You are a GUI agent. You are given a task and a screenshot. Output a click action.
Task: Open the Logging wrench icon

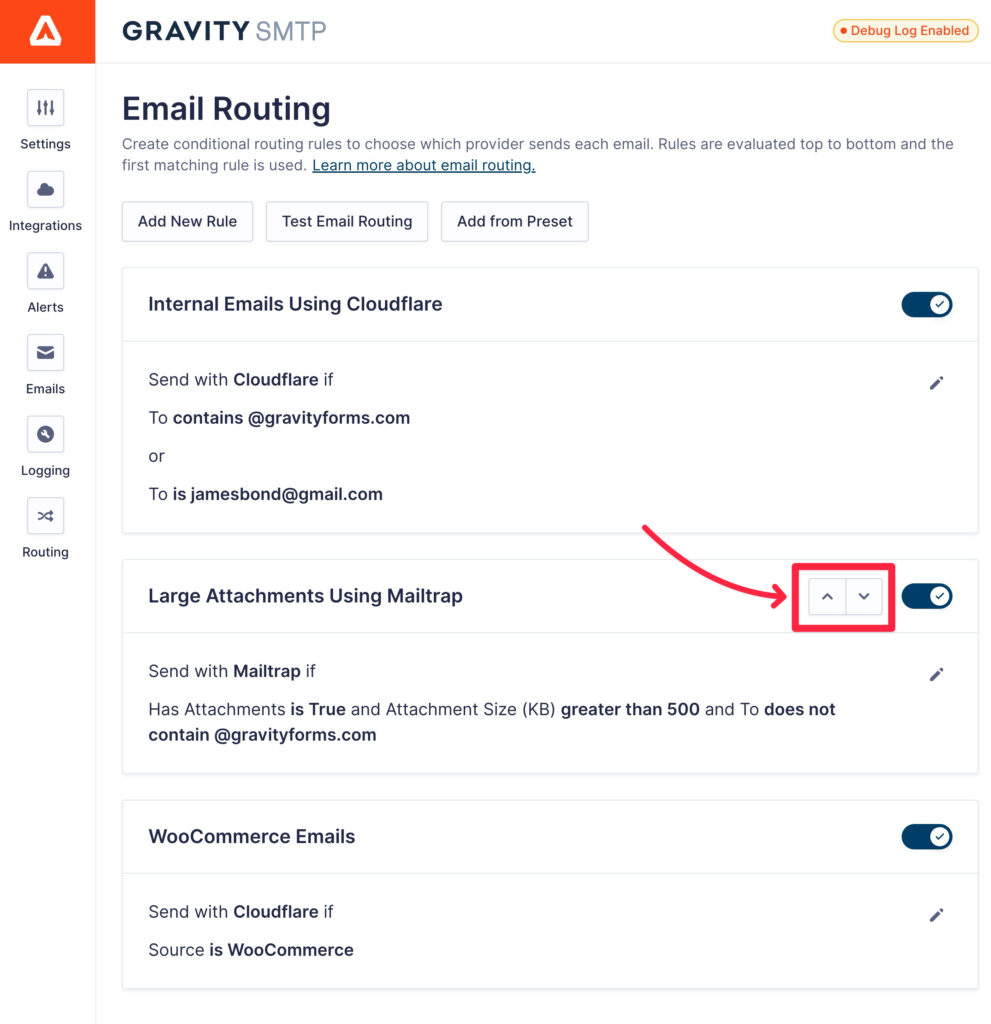click(45, 434)
